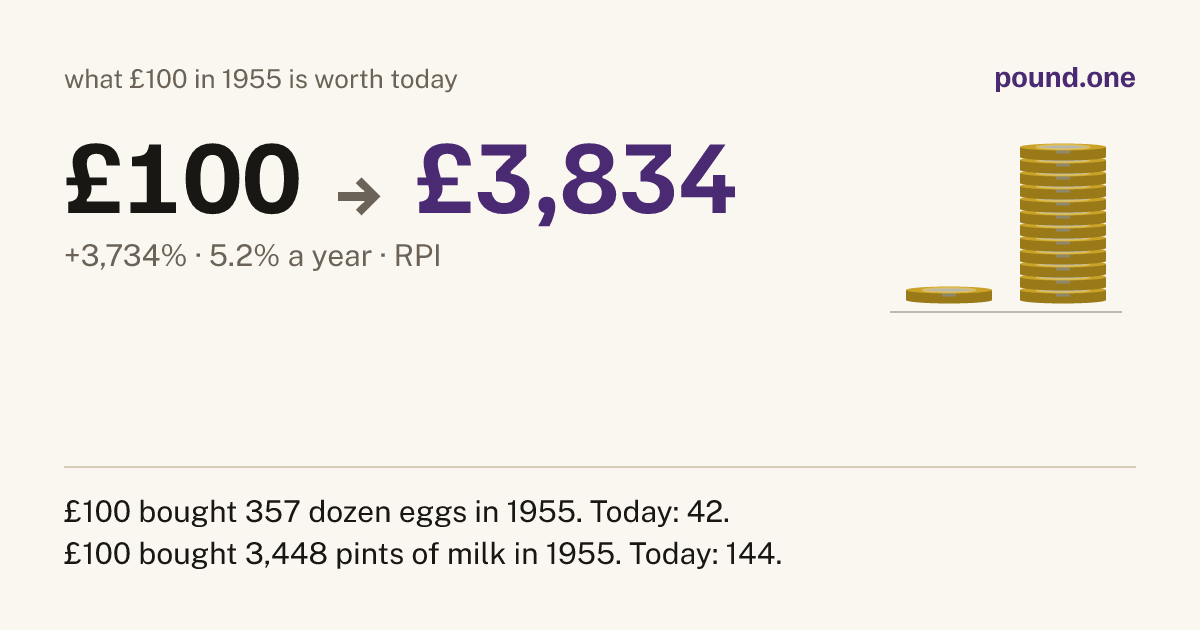
Task: Click the baseline under coin stacks
Action: [x=1006, y=312]
